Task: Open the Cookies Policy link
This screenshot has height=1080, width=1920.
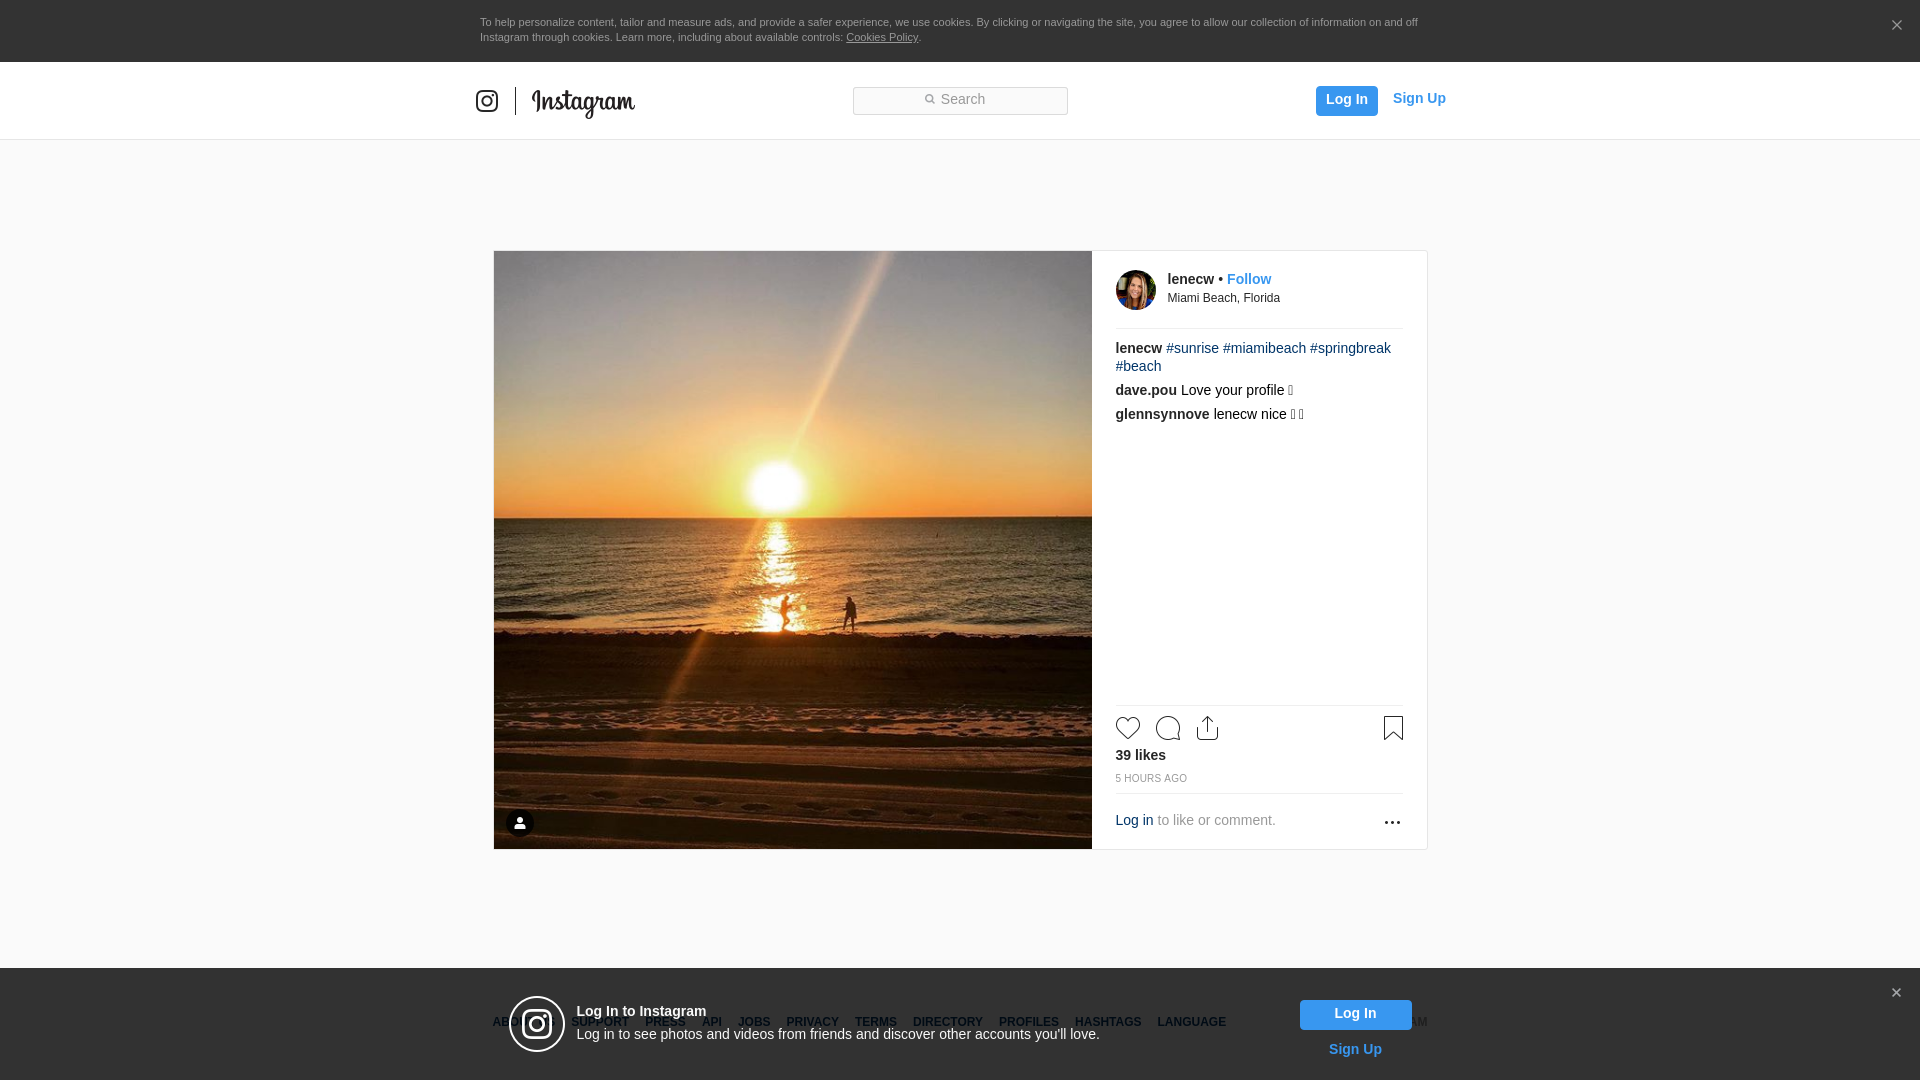Action: [881, 37]
